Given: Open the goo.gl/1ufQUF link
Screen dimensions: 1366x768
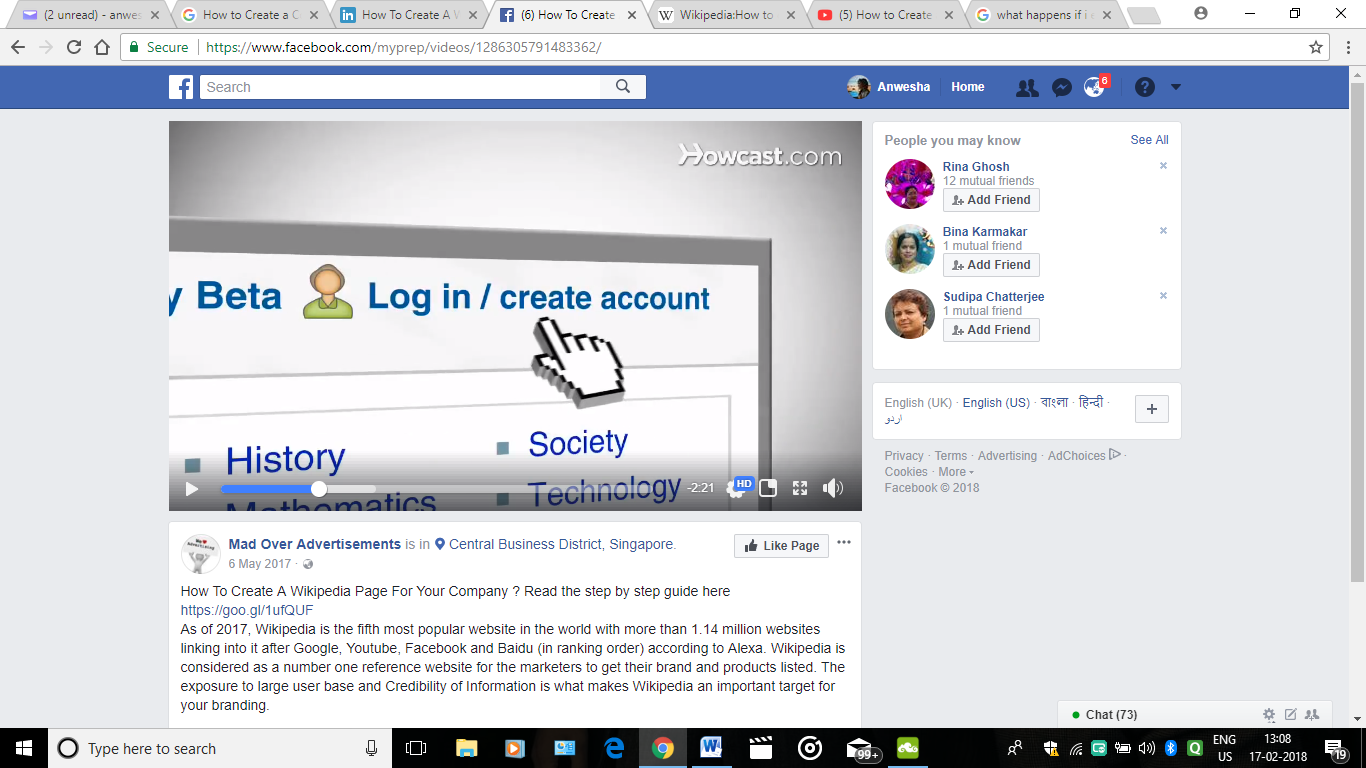Looking at the screenshot, I should tap(247, 610).
